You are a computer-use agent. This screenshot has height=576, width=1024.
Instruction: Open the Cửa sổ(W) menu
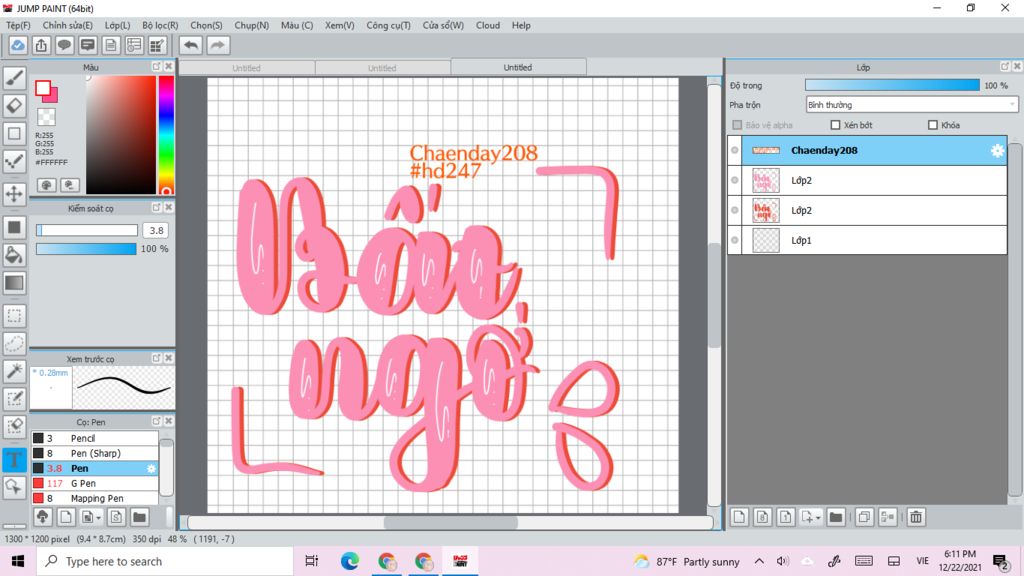pos(443,25)
